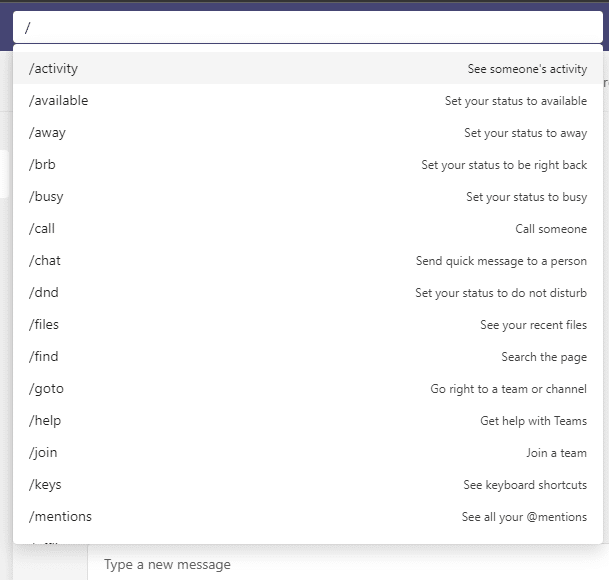The width and height of the screenshot is (609, 580).
Task: Click the command search box containing slash
Action: pyautogui.click(x=308, y=27)
